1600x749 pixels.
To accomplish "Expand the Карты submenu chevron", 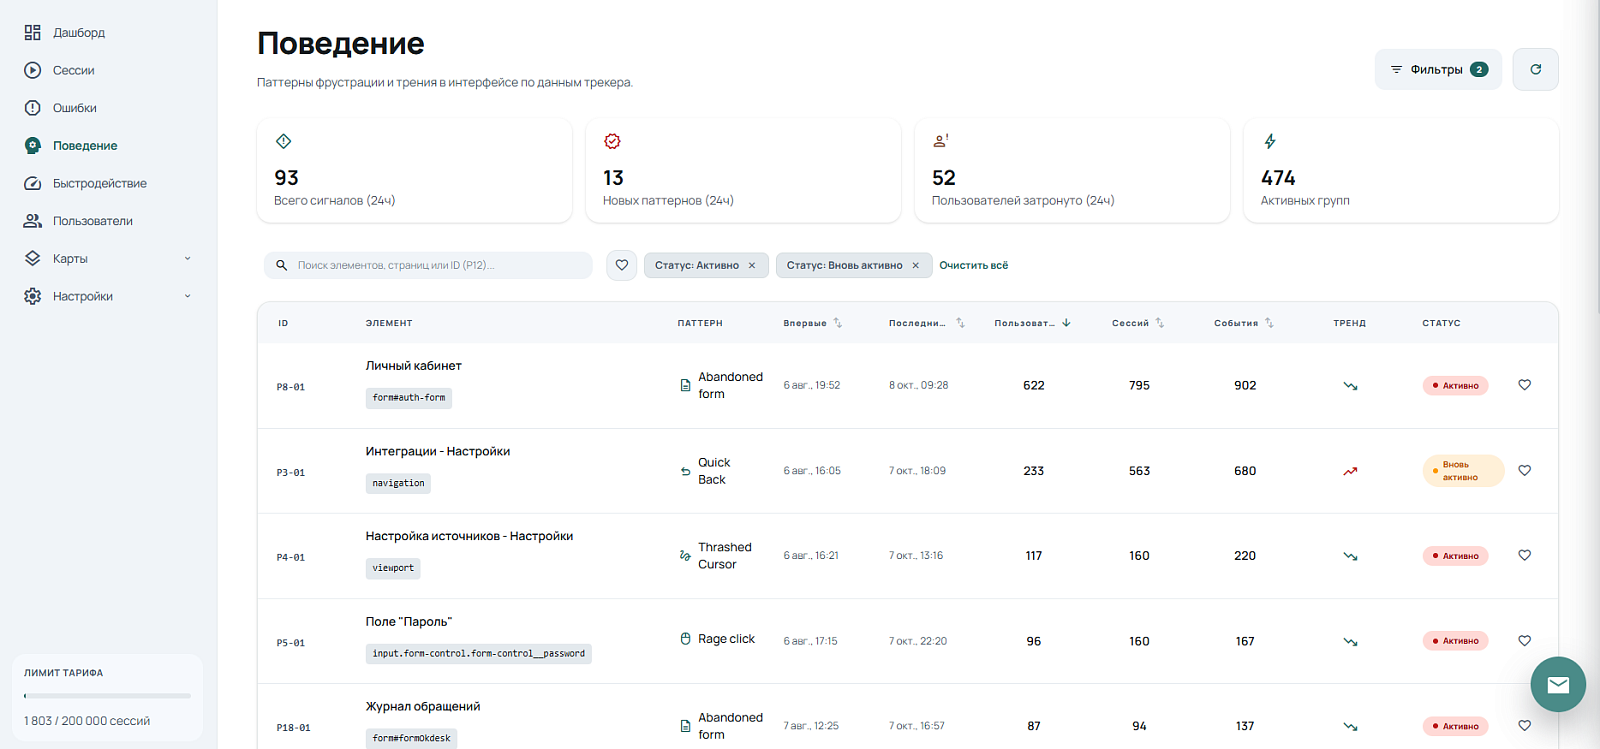I will (187, 259).
